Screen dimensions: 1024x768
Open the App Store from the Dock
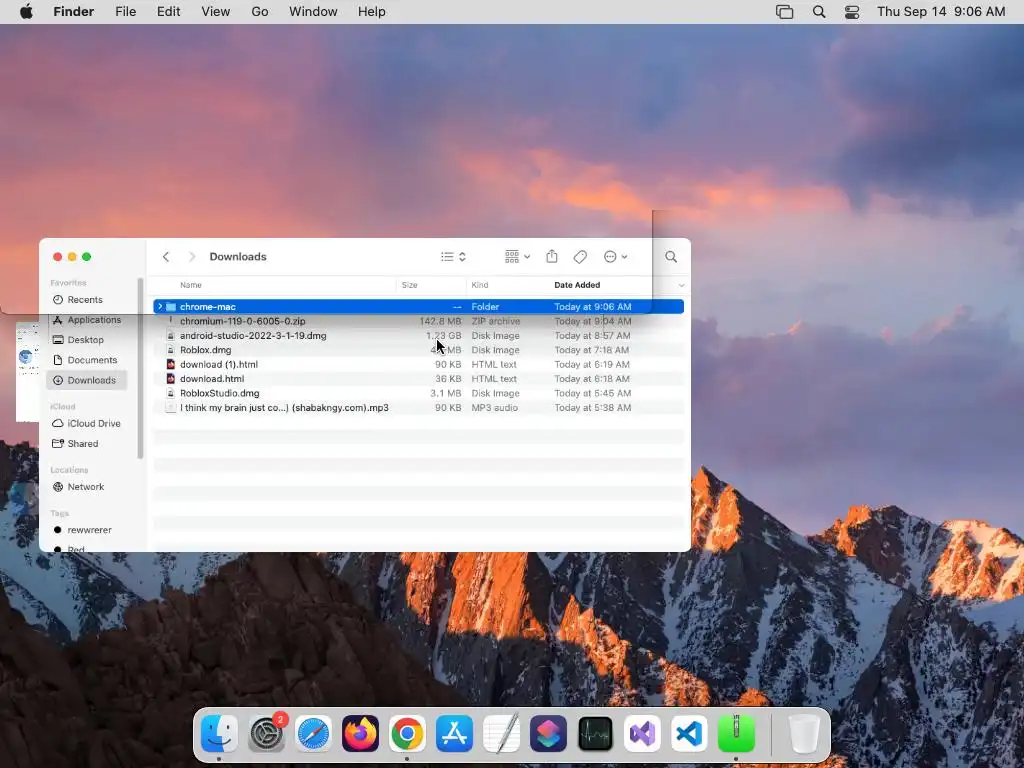coord(454,733)
